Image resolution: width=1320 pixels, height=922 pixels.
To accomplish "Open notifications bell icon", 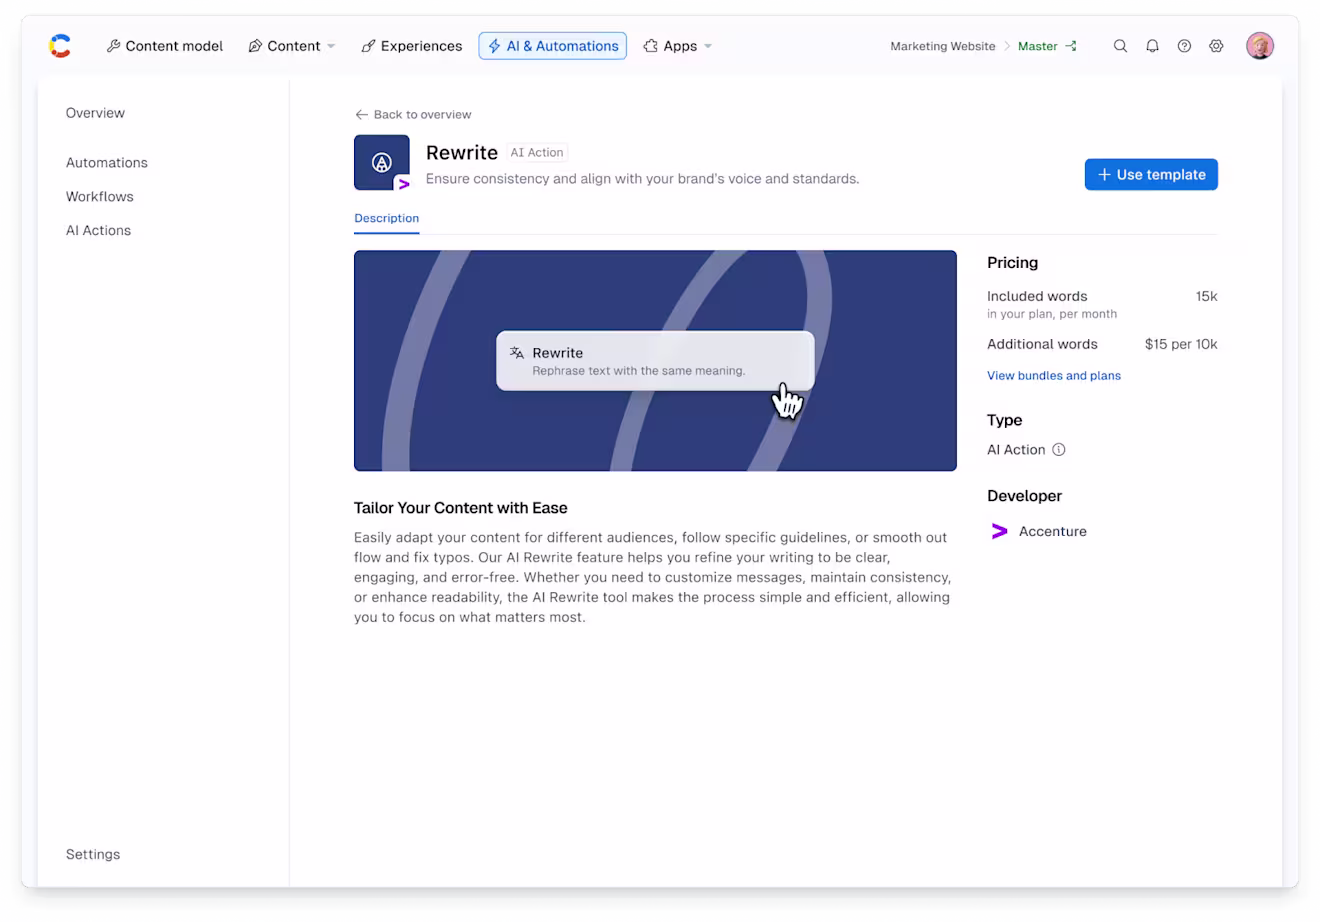I will 1152,46.
